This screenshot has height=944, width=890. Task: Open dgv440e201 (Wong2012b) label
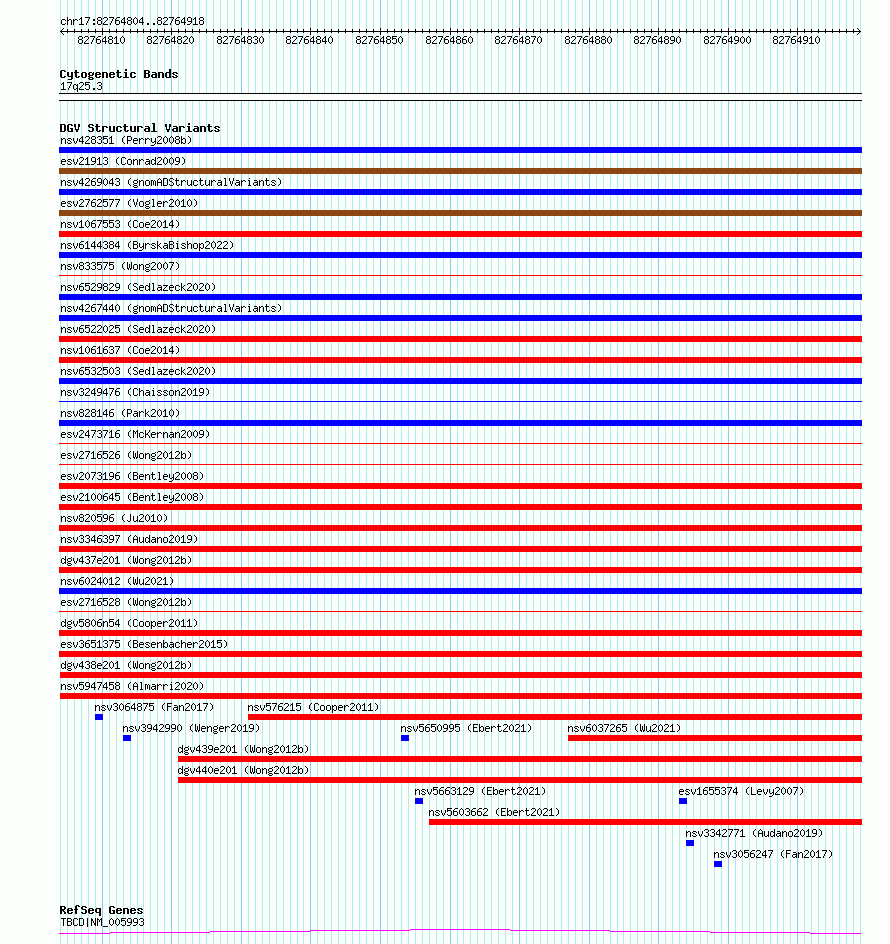pos(243,771)
